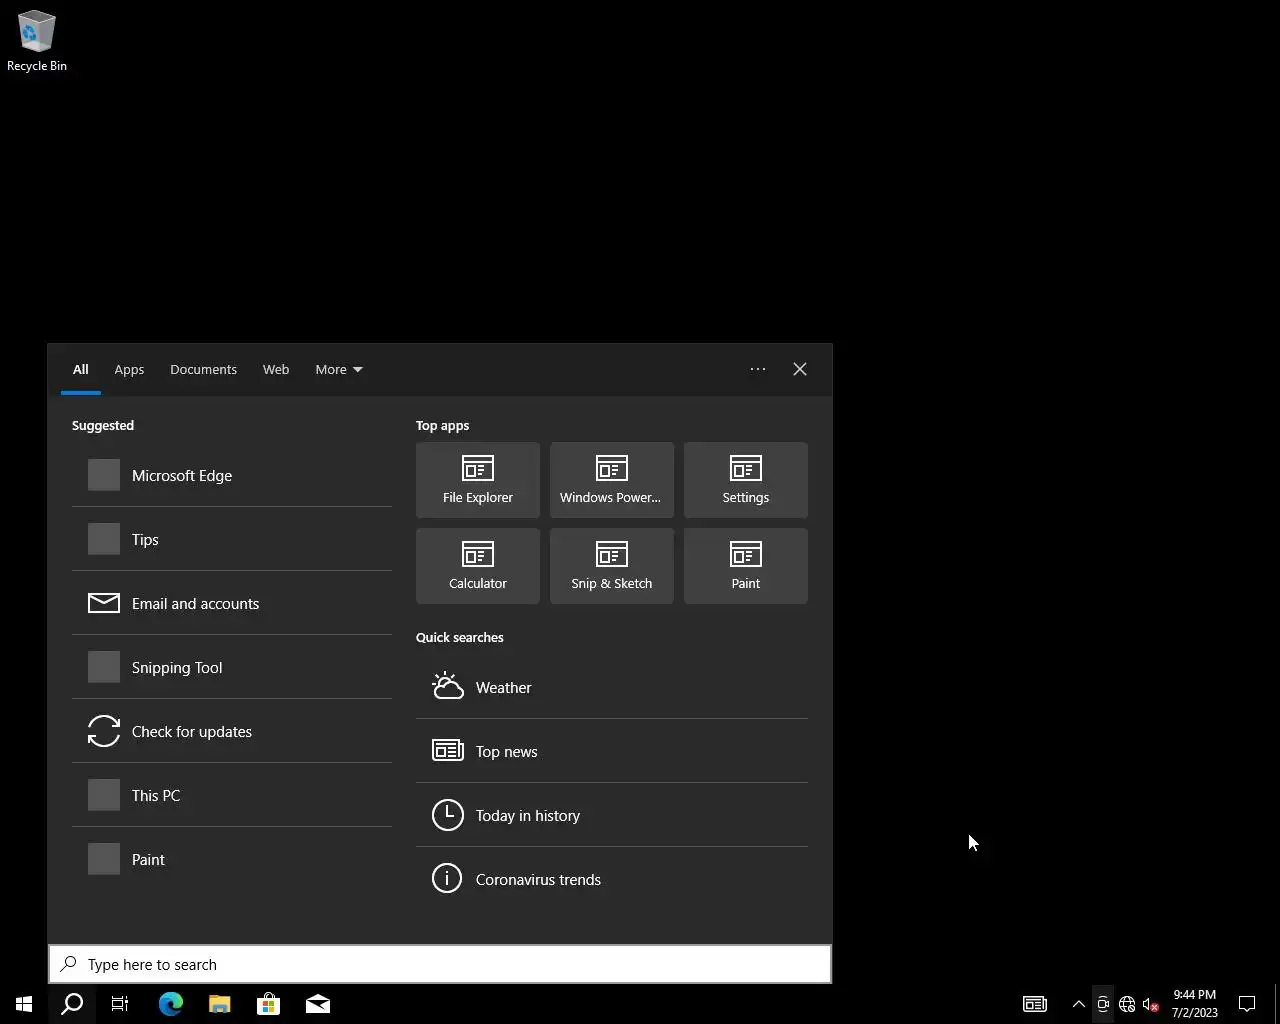Click the Meet Now tray icon
The height and width of the screenshot is (1024, 1280).
click(x=1103, y=1004)
